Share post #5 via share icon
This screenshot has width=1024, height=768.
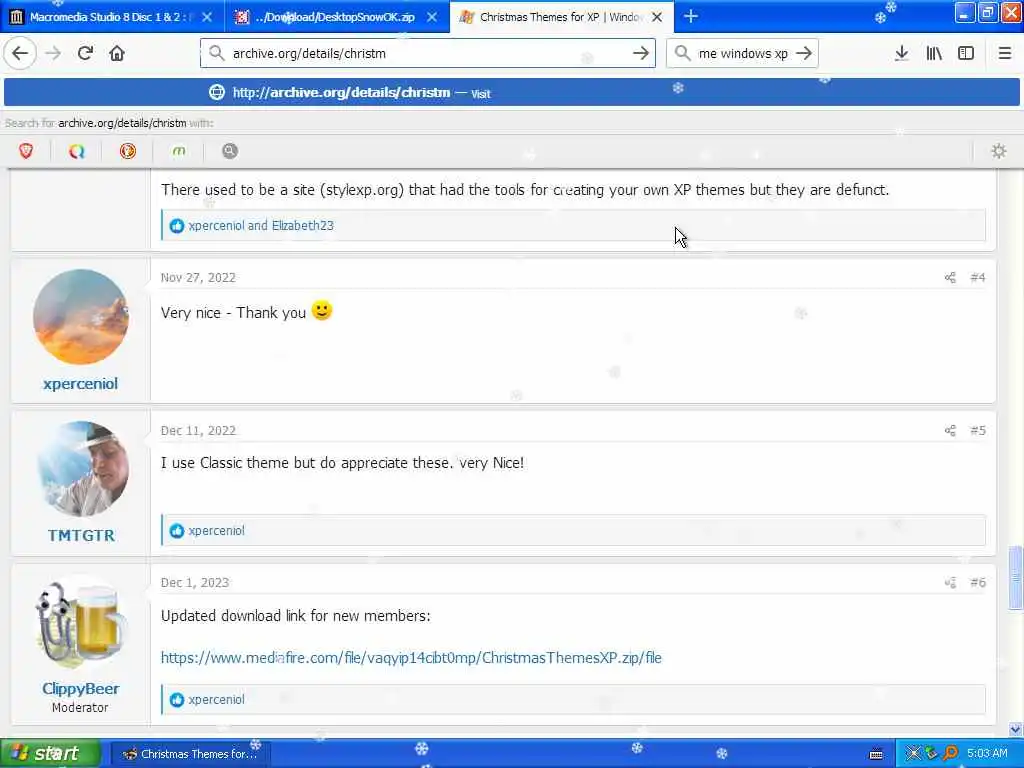[950, 430]
